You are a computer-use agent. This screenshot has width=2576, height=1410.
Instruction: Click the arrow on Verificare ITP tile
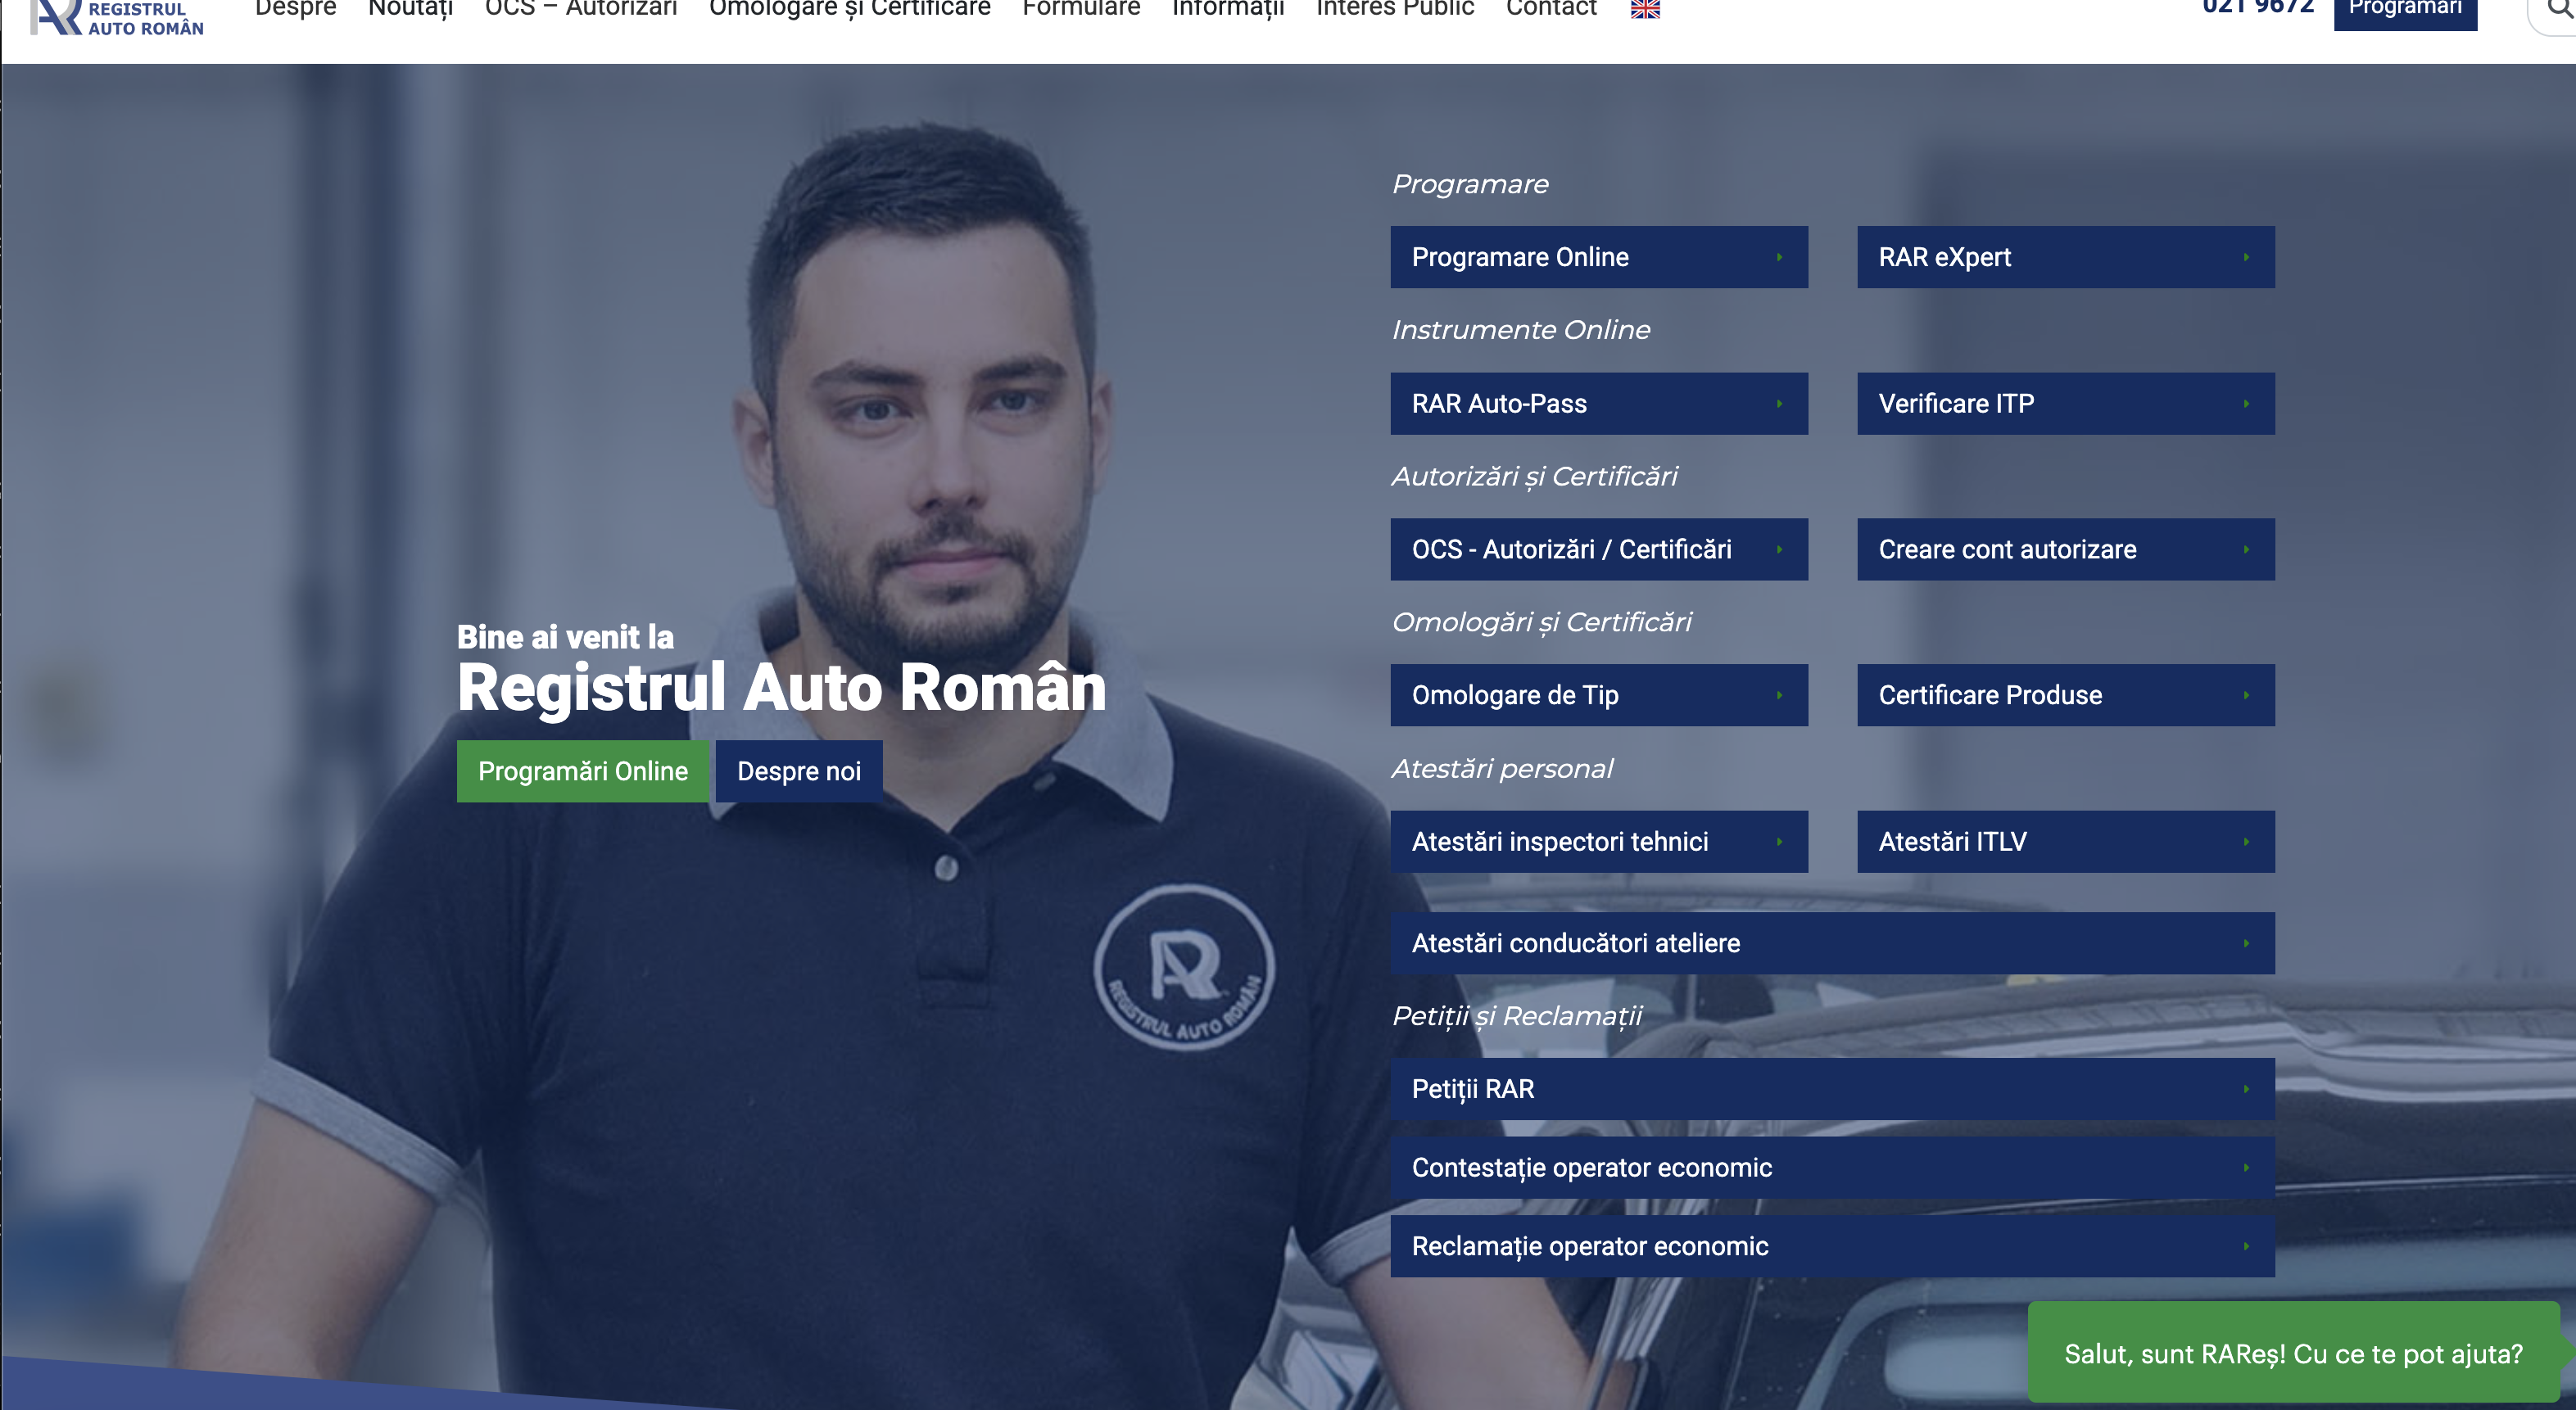point(2246,404)
